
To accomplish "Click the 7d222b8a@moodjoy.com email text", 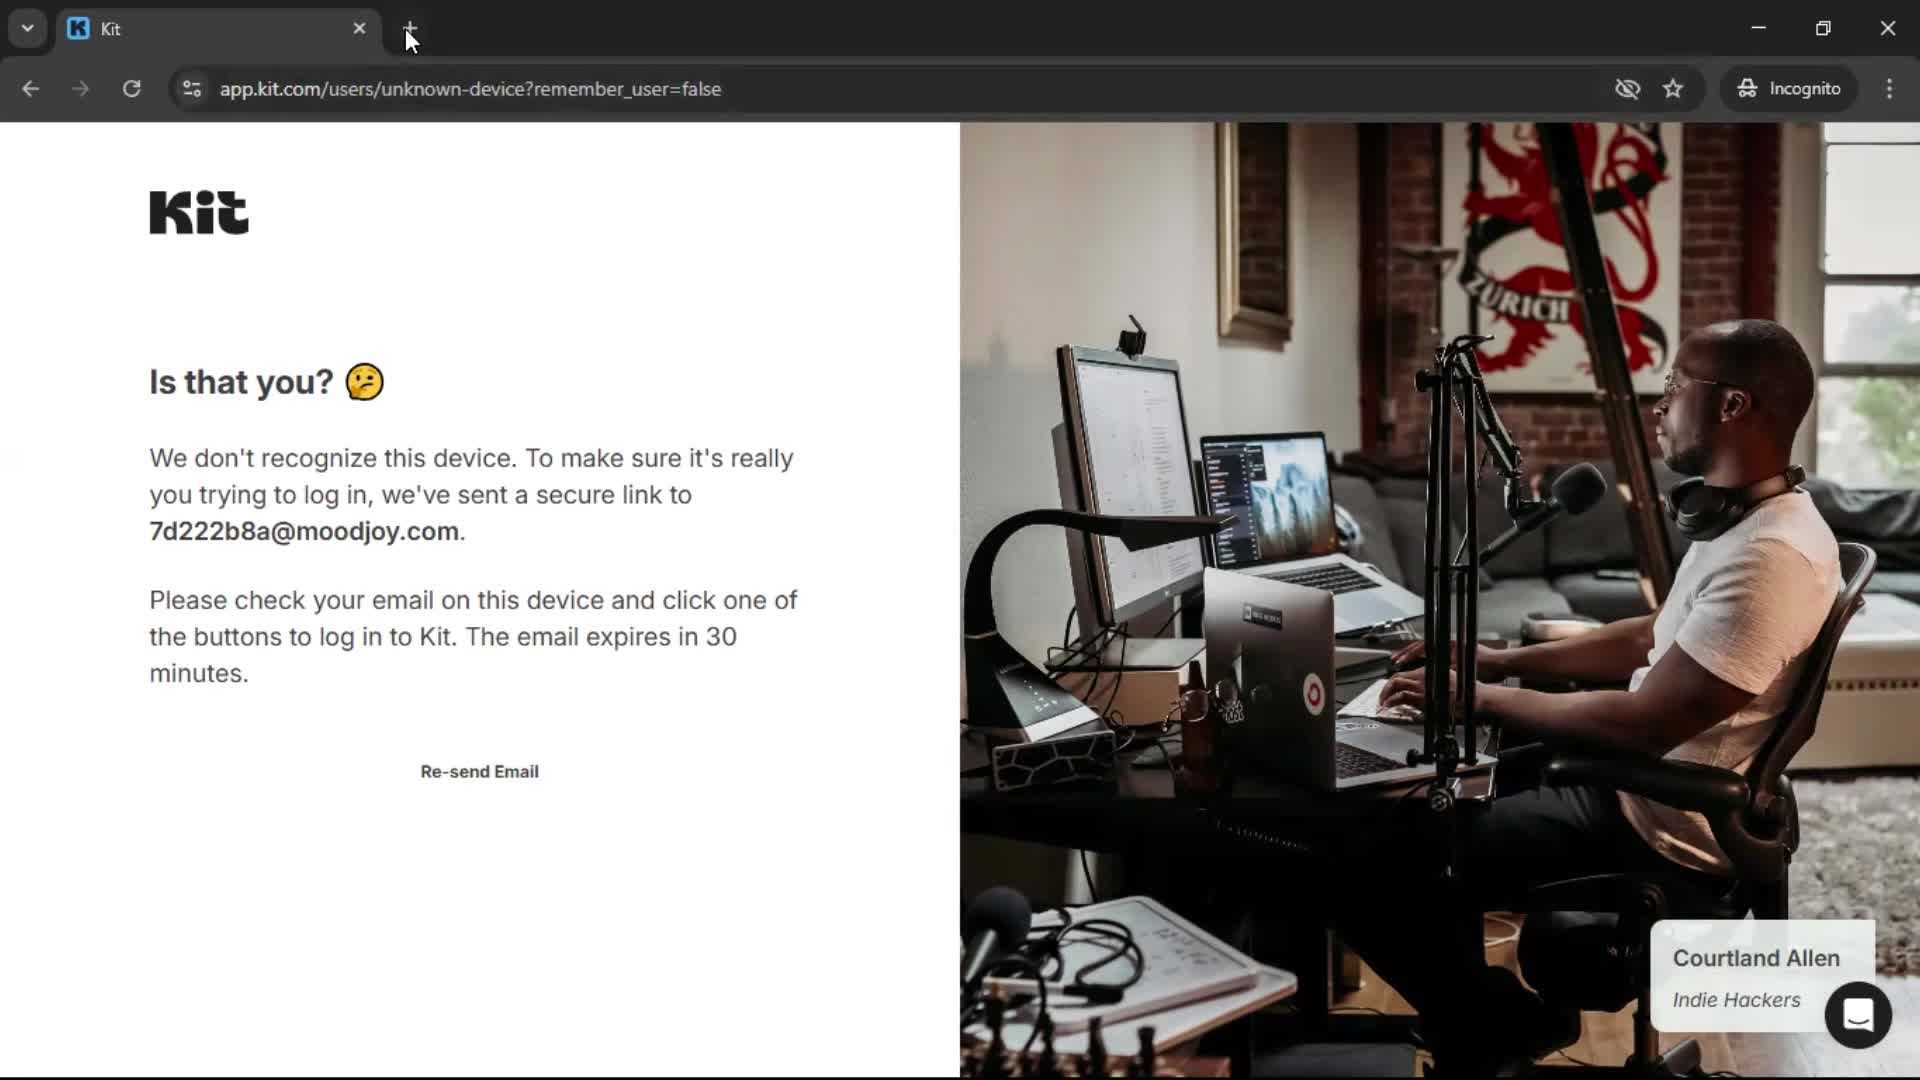I will pyautogui.click(x=304, y=531).
